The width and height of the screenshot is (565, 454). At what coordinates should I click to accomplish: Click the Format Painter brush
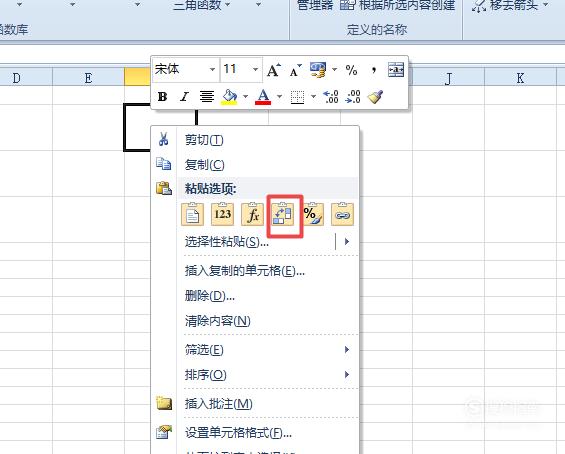click(375, 97)
